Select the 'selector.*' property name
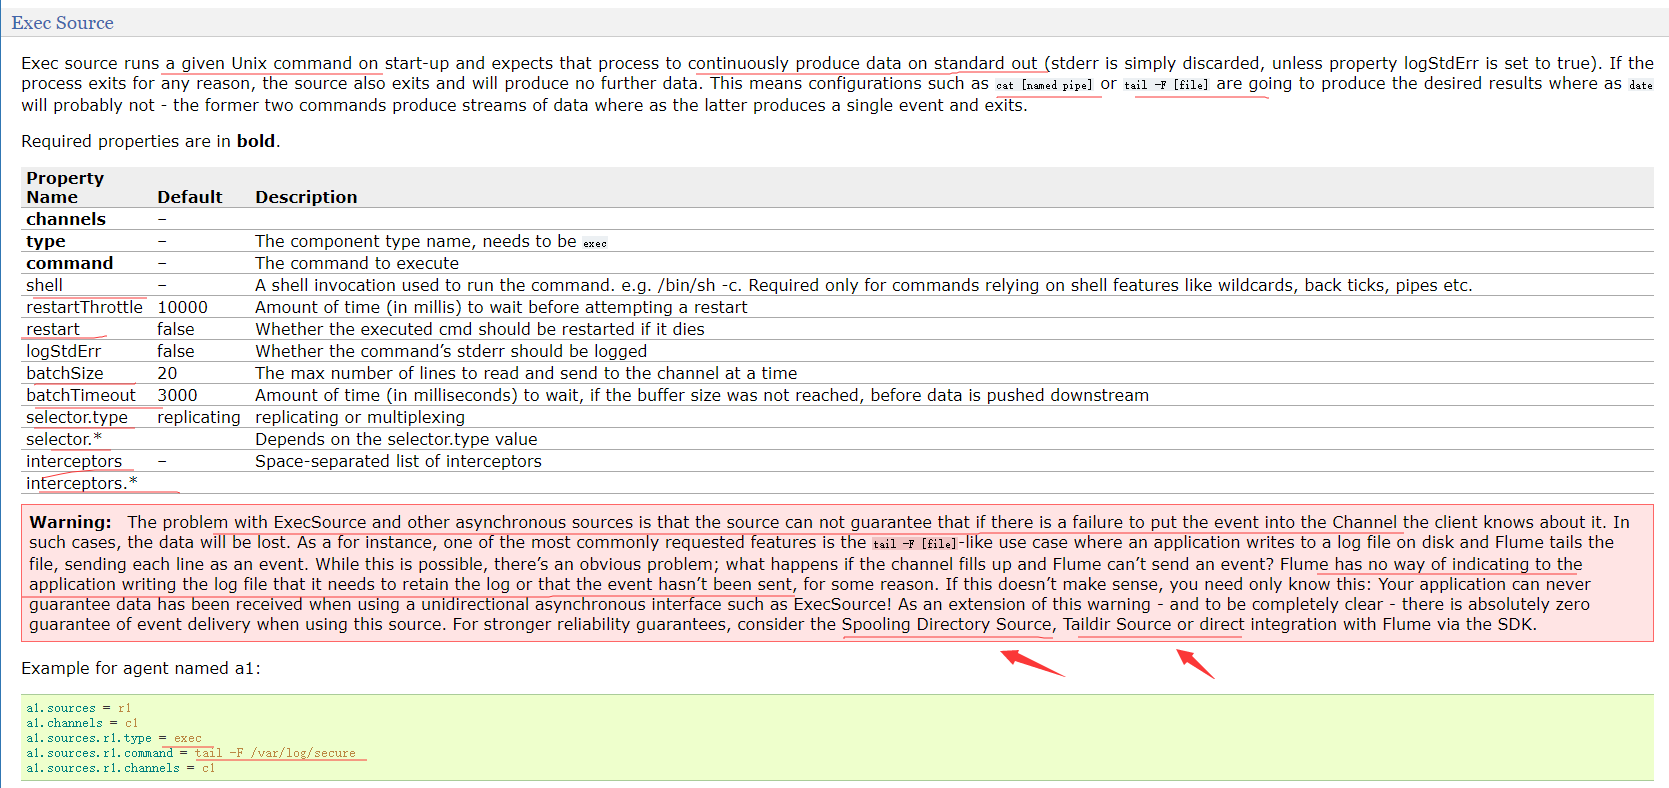This screenshot has width=1669, height=788. click(x=64, y=439)
